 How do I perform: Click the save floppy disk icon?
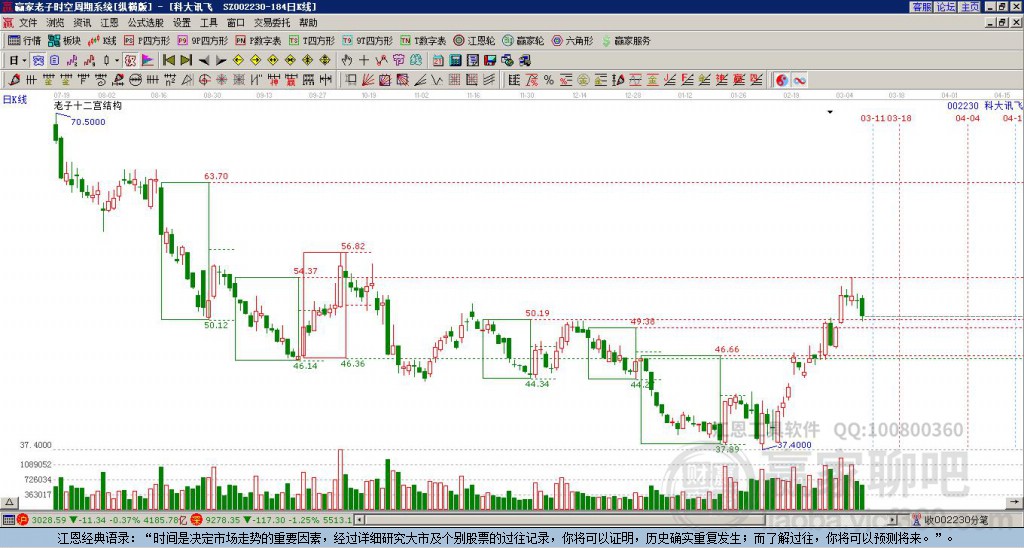[490, 61]
